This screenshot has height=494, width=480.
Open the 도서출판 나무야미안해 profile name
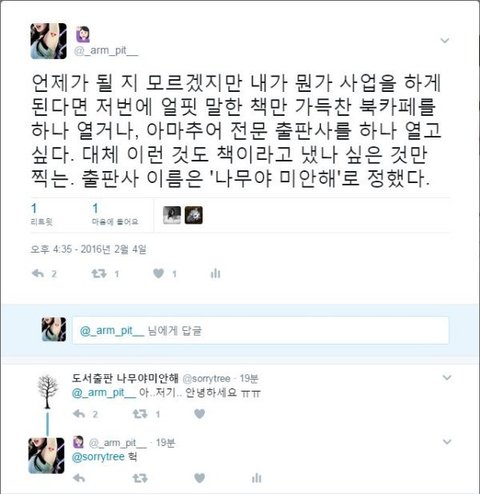coord(125,378)
